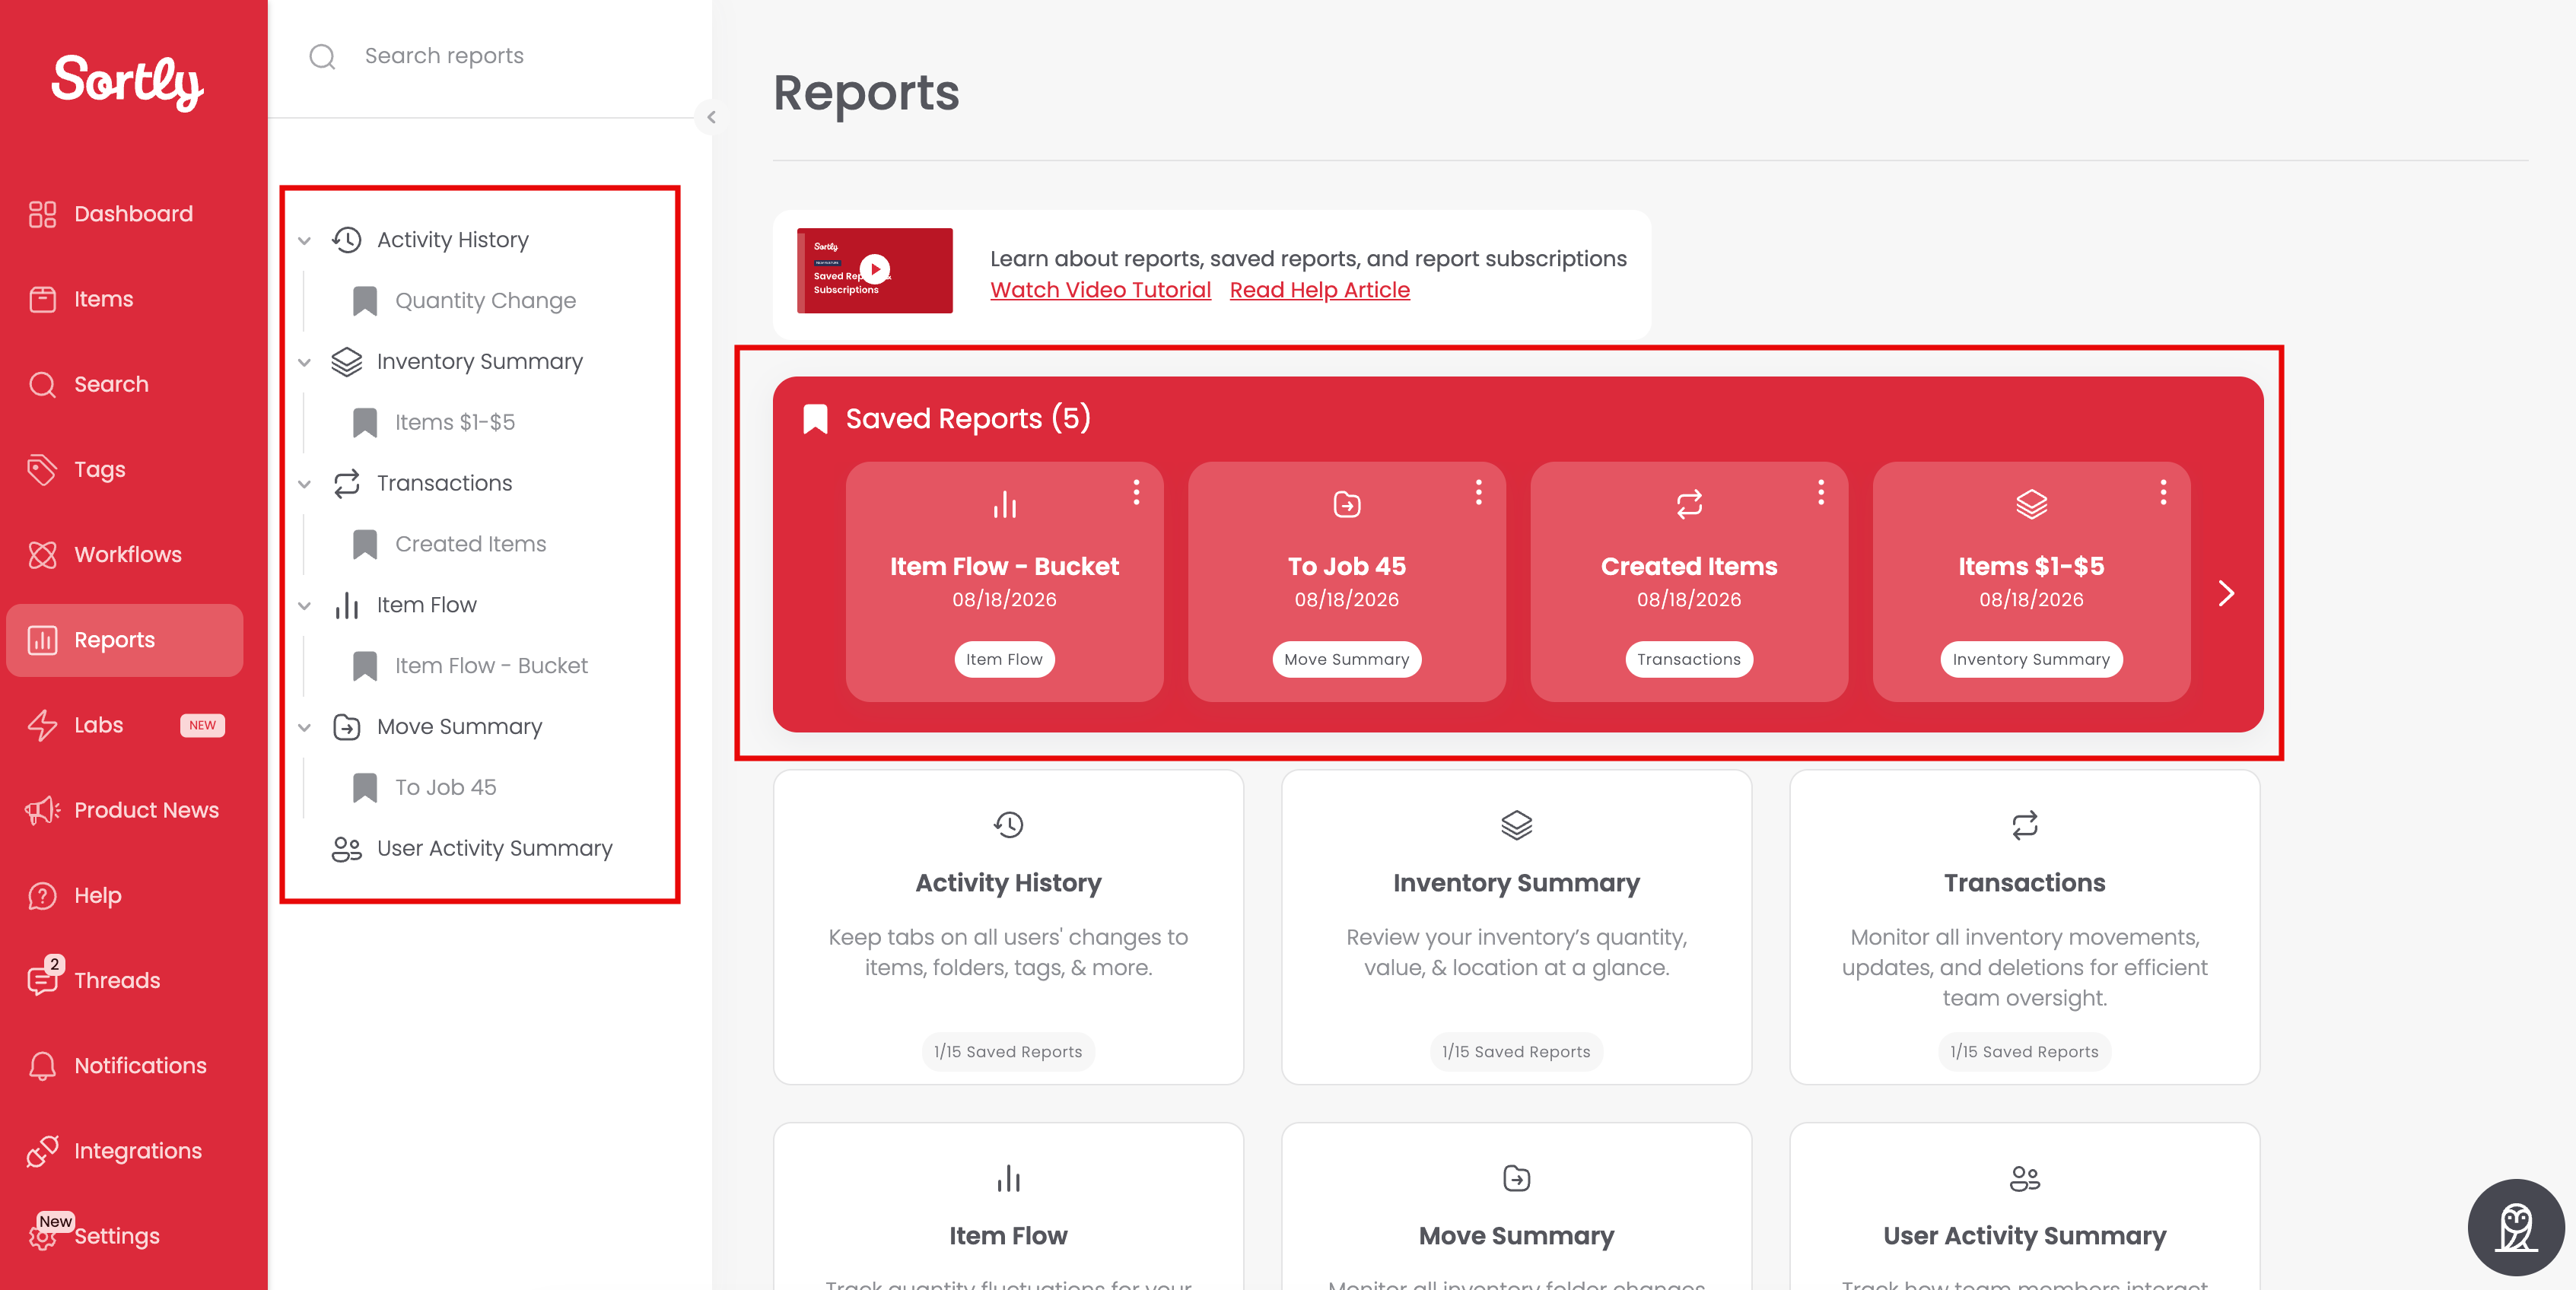Collapse the Activity History tree node
Screen dimensions: 2576x1290
click(x=305, y=240)
